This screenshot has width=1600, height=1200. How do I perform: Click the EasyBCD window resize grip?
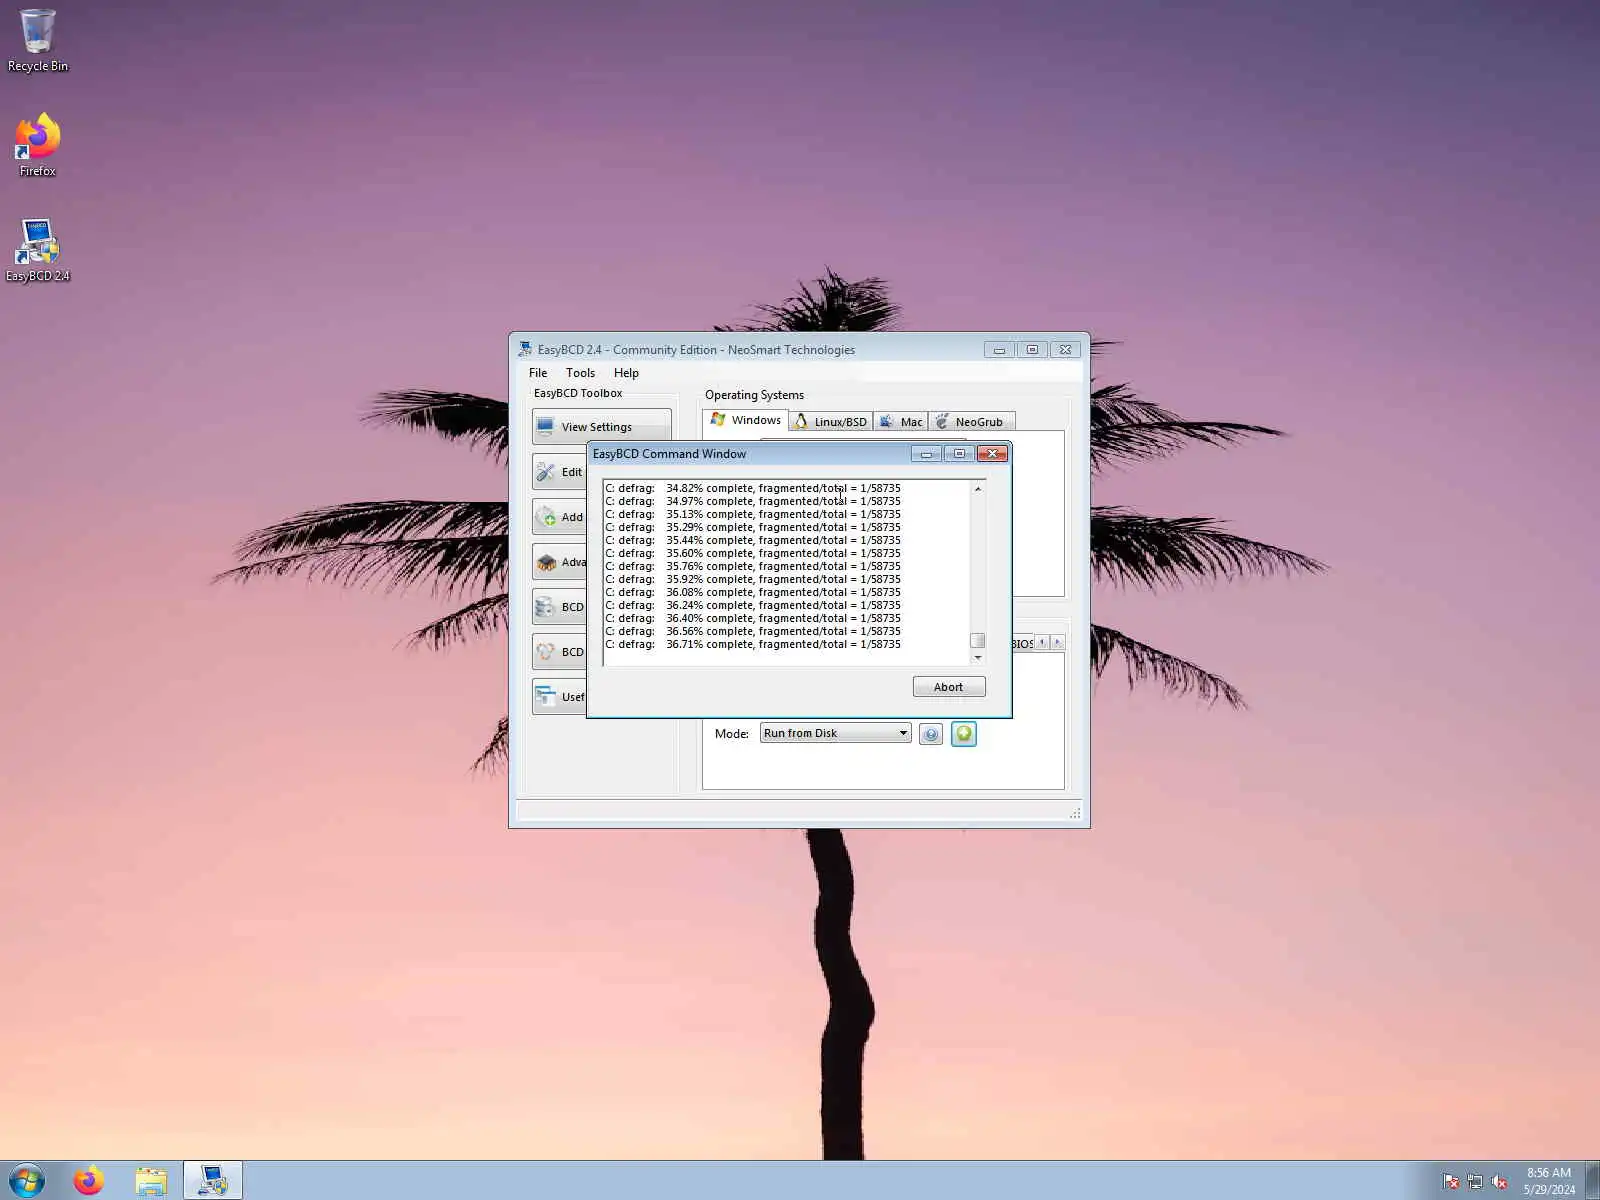1075,813
